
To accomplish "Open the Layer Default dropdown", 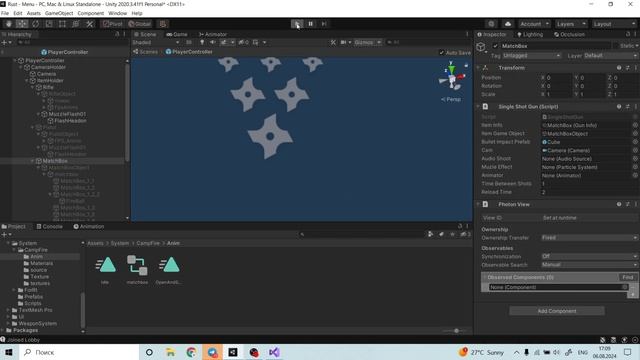I will point(610,56).
